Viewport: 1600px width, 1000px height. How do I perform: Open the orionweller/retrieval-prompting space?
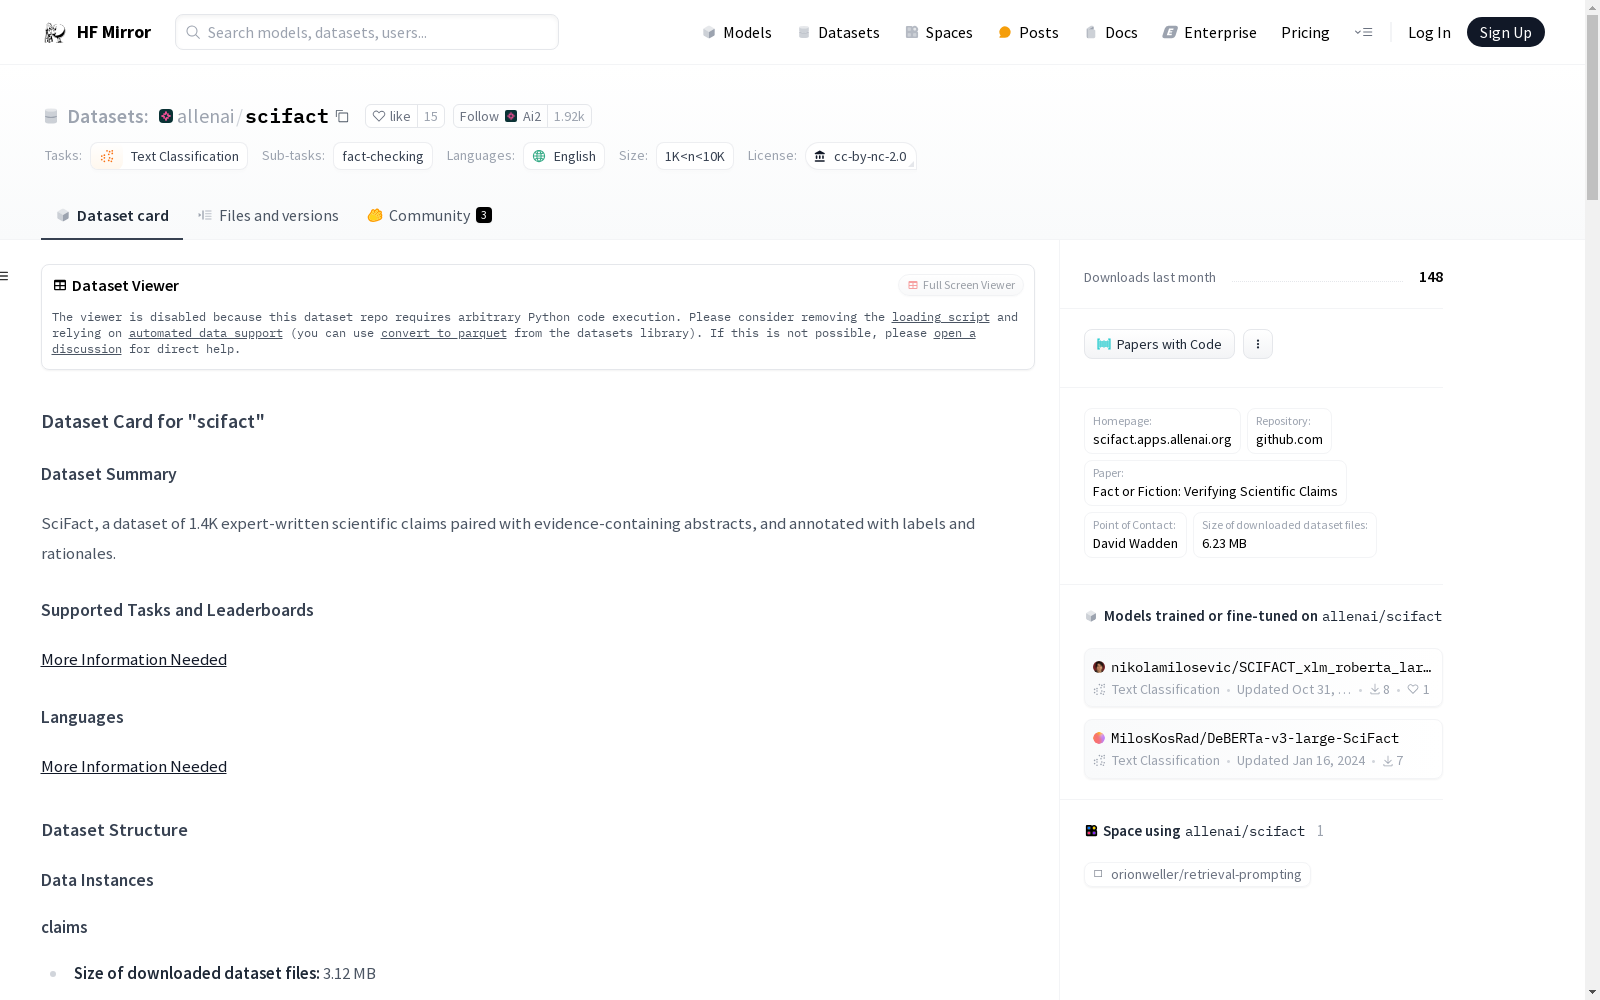[1197, 874]
